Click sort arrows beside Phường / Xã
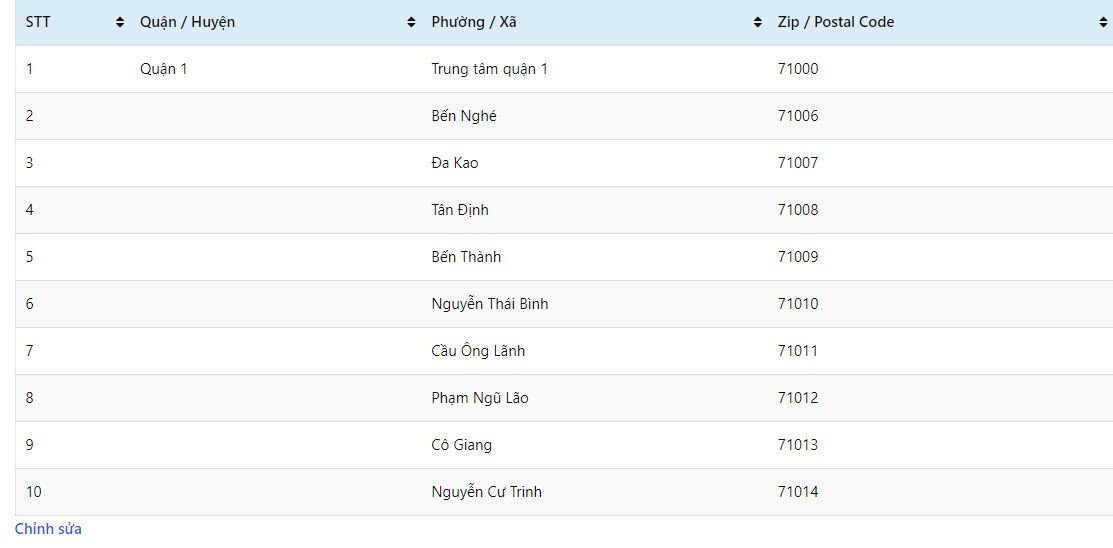 click(x=757, y=22)
